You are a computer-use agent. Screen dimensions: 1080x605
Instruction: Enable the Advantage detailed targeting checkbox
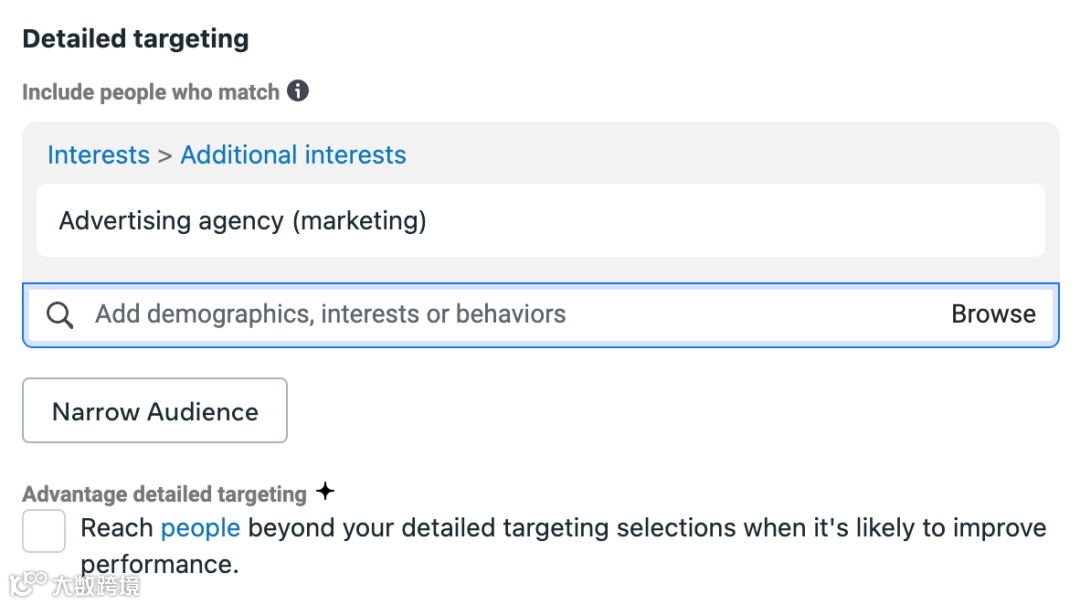click(44, 531)
